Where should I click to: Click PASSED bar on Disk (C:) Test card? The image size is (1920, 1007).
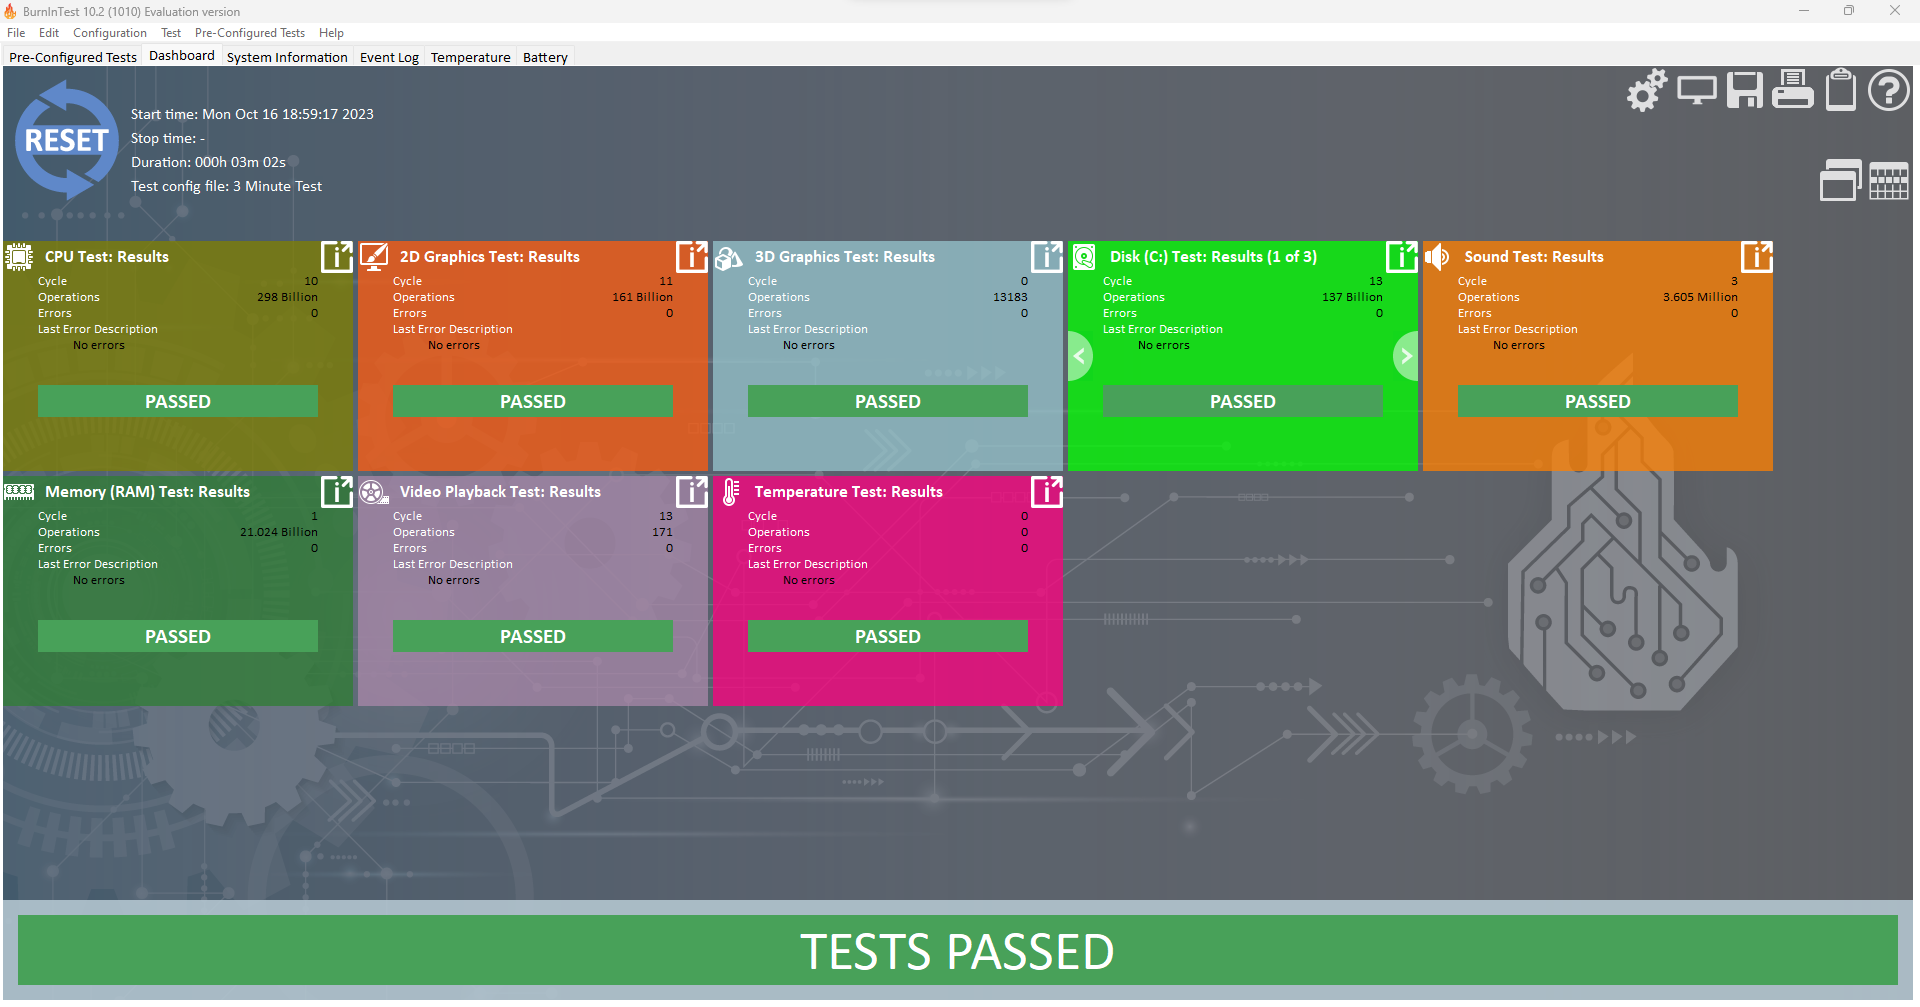coord(1243,401)
